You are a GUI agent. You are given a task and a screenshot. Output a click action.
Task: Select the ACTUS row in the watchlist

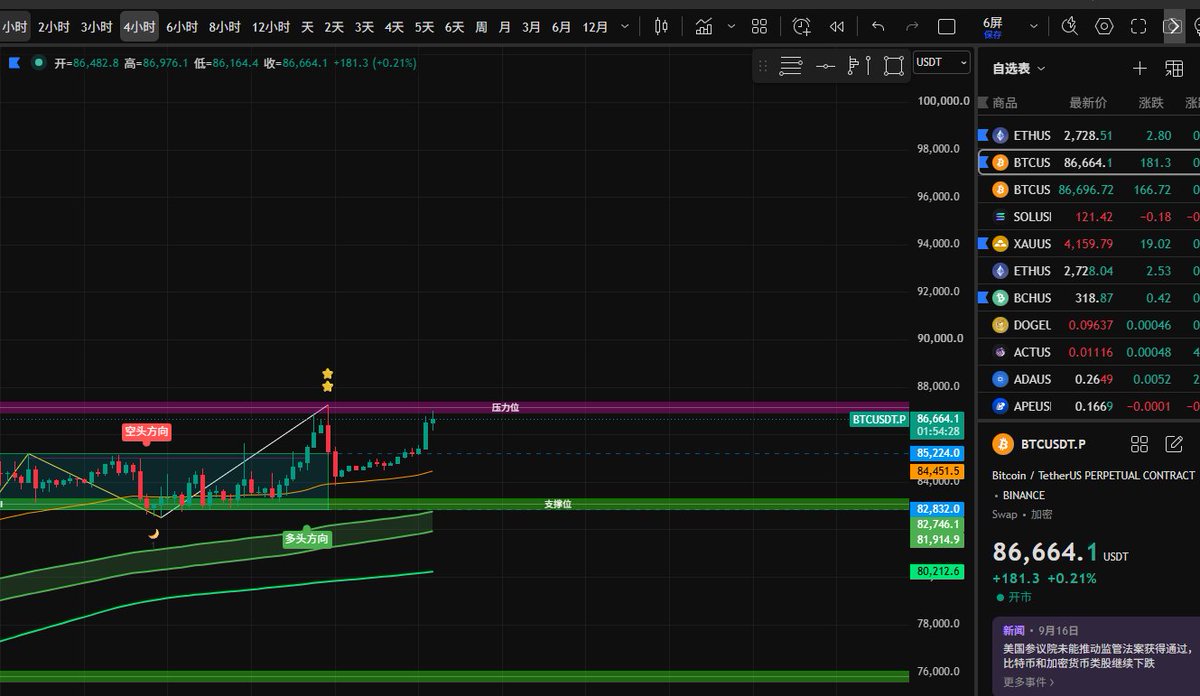pos(1089,351)
